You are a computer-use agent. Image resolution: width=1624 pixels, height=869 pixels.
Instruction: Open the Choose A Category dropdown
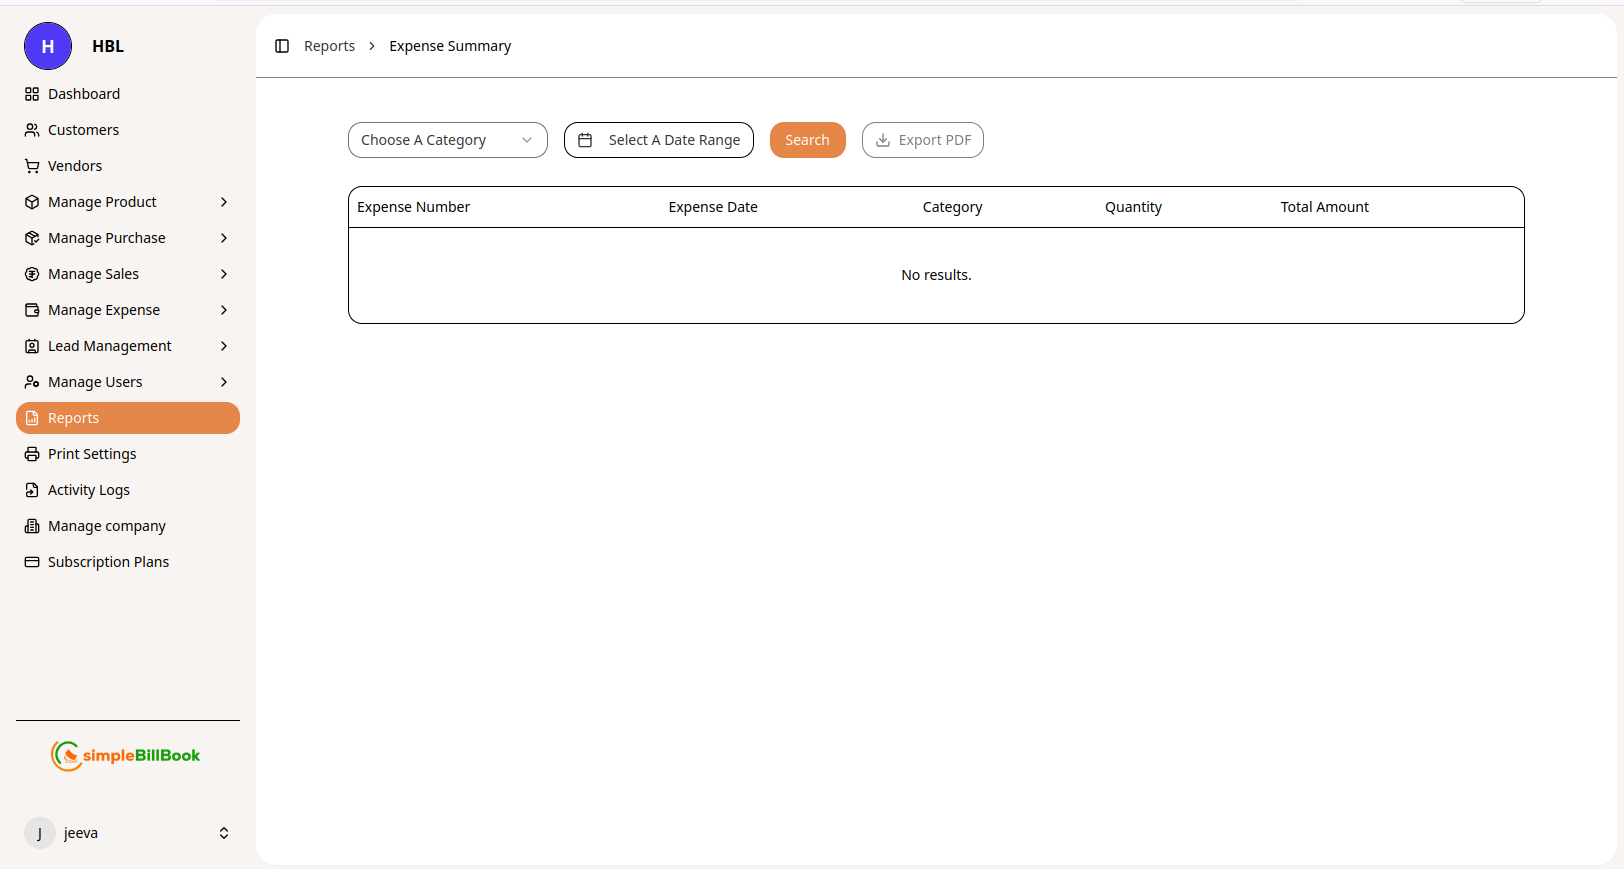(x=447, y=140)
